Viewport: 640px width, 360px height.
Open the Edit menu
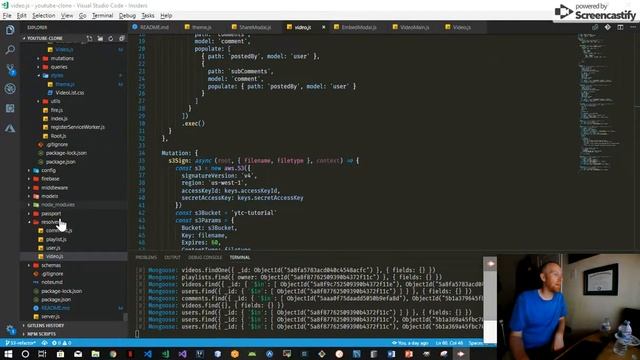pos(22,16)
